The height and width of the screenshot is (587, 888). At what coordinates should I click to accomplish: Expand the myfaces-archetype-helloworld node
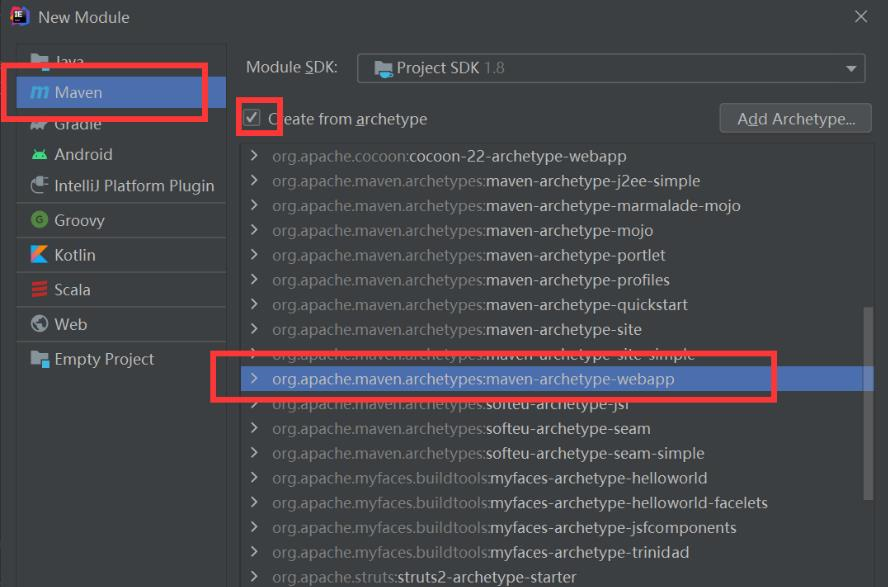254,478
